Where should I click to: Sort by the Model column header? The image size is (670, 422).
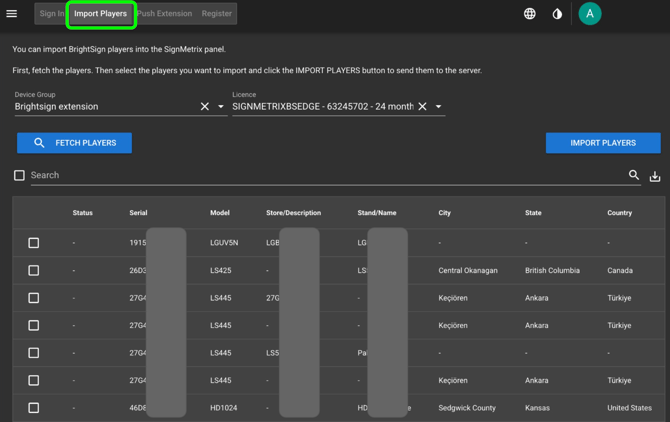[220, 213]
